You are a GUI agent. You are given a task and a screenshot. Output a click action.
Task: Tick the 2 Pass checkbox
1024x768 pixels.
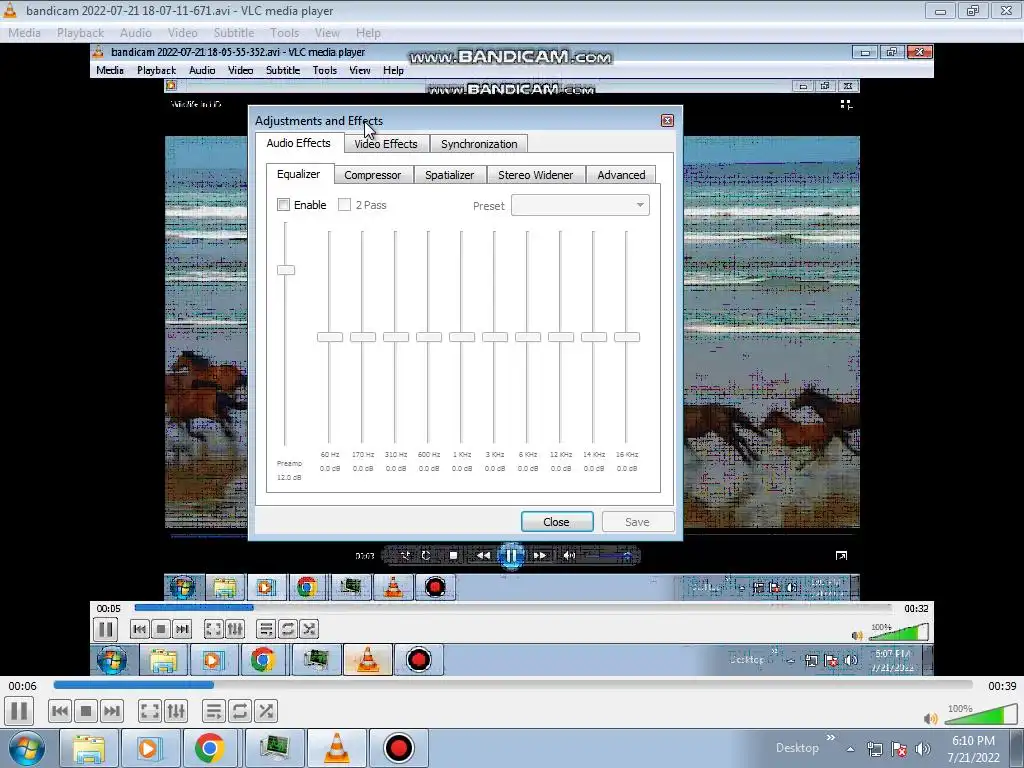344,205
